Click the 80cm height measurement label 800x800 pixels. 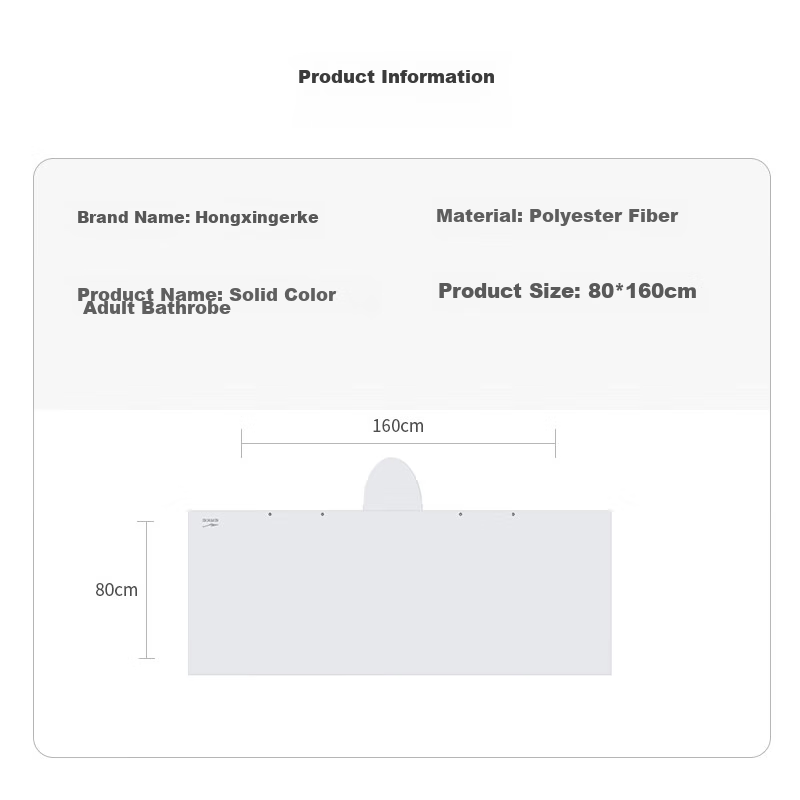pos(116,590)
